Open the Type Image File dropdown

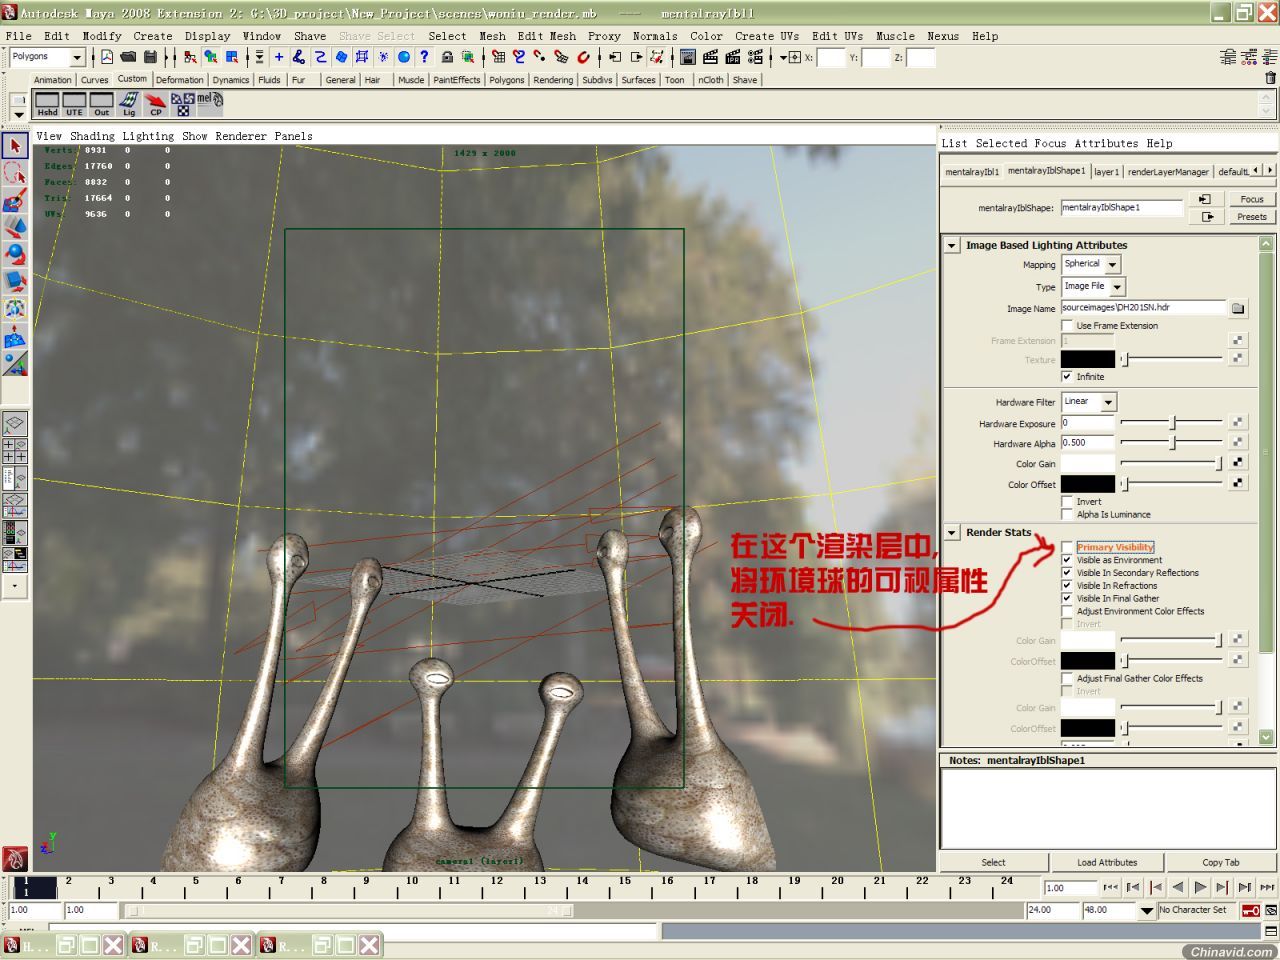tap(1093, 286)
